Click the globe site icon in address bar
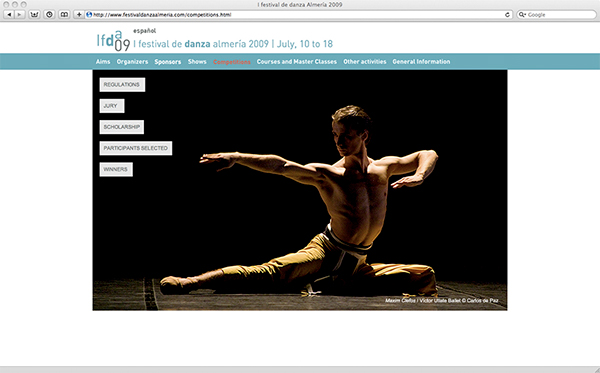This screenshot has height=373, width=600. [89, 15]
